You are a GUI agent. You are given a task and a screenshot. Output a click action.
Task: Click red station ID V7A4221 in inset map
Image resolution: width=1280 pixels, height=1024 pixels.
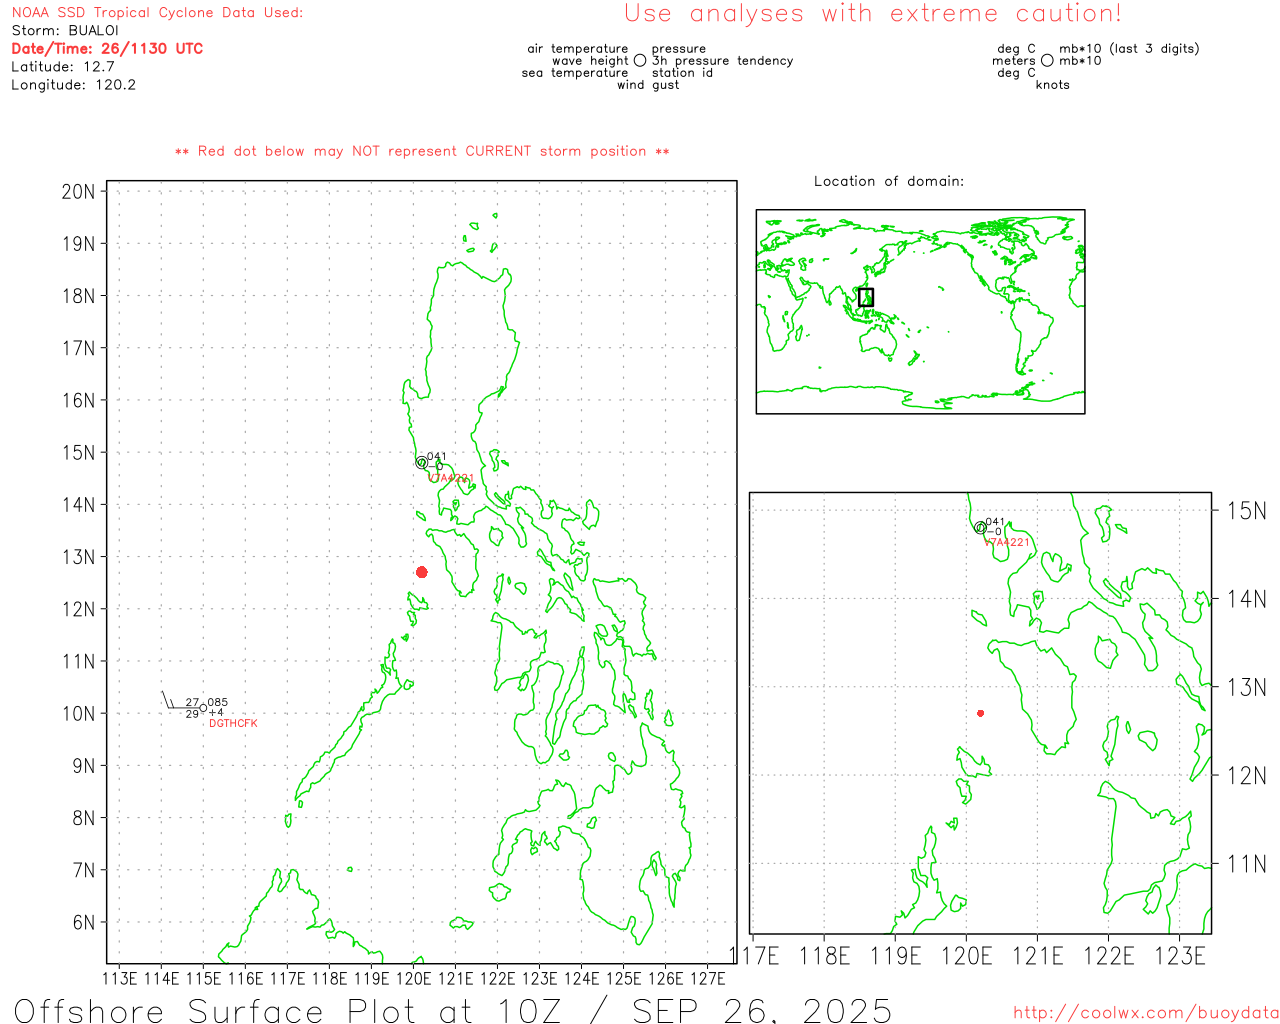click(x=1006, y=543)
